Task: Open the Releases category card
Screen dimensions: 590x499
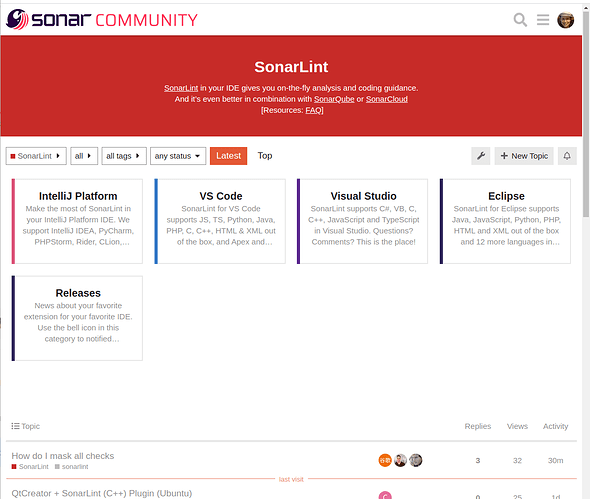Action: (x=77, y=318)
